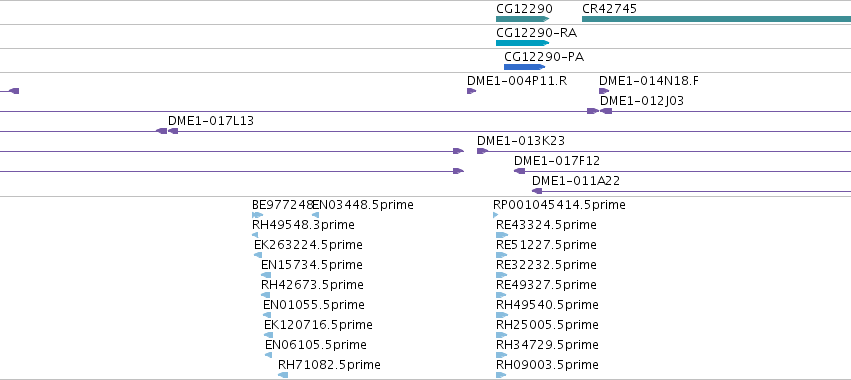Click the DME1-014N18.F arrow marker
Viewport: 851px width, 380px height.
click(604, 91)
